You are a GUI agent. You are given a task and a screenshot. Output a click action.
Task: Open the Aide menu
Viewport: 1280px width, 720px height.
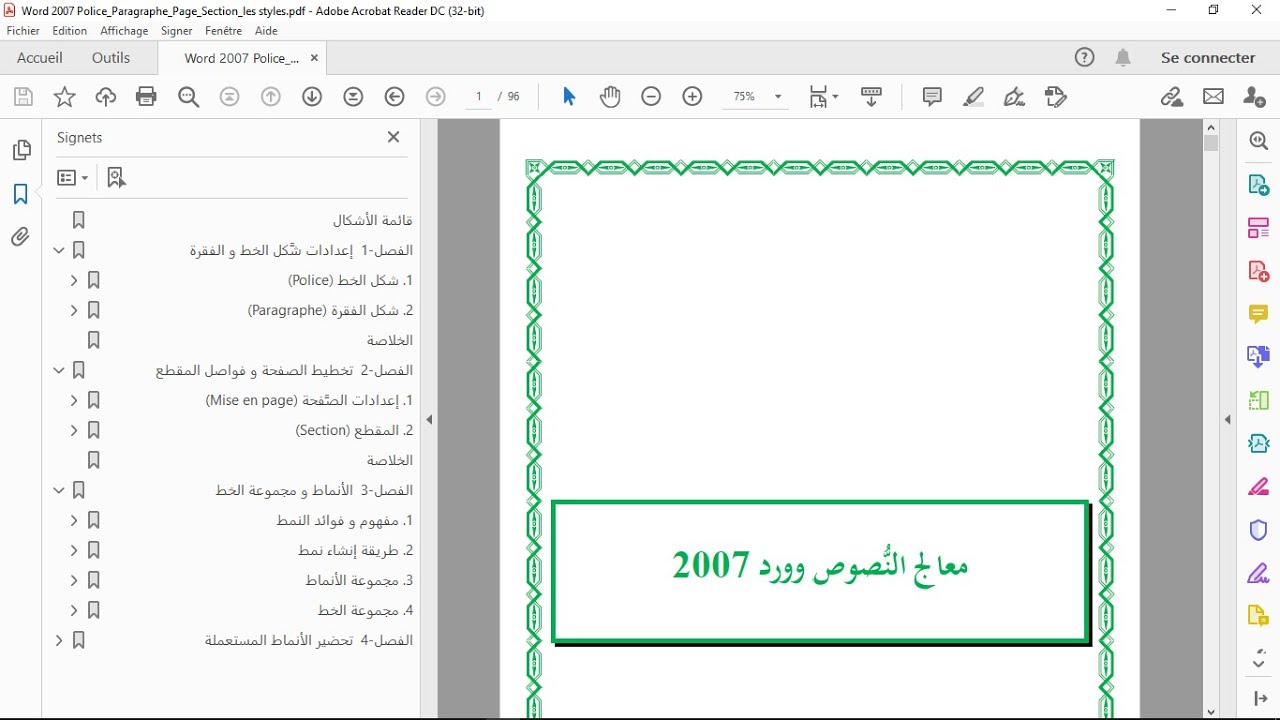(x=266, y=31)
